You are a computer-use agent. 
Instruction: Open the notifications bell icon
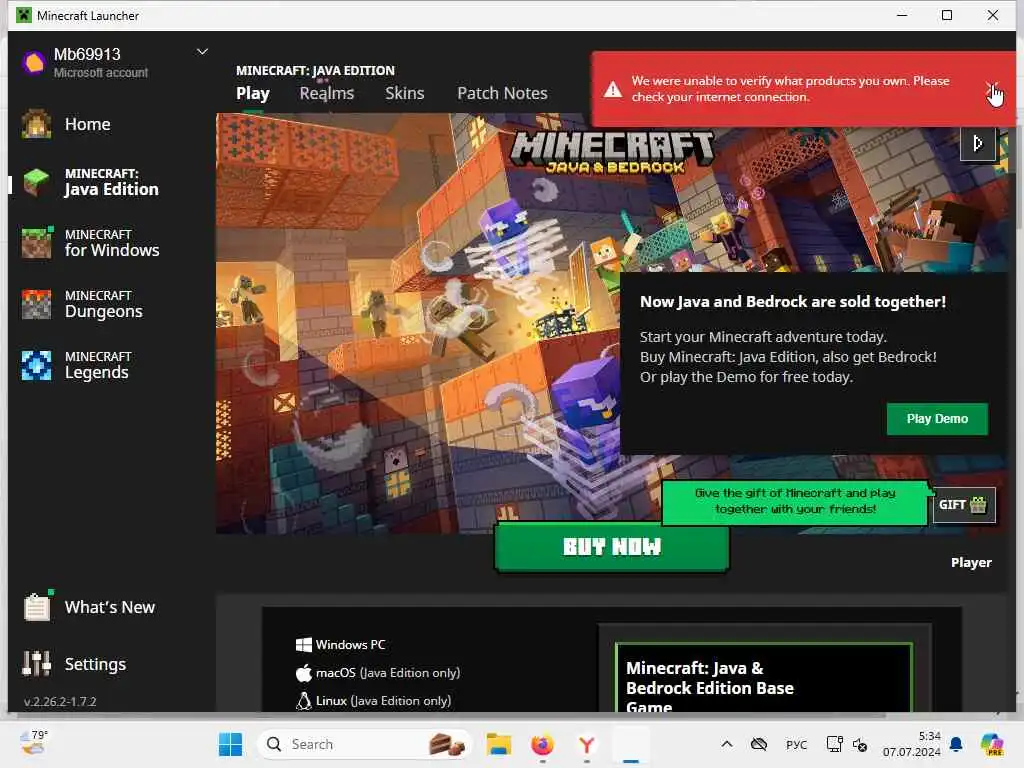click(x=956, y=744)
